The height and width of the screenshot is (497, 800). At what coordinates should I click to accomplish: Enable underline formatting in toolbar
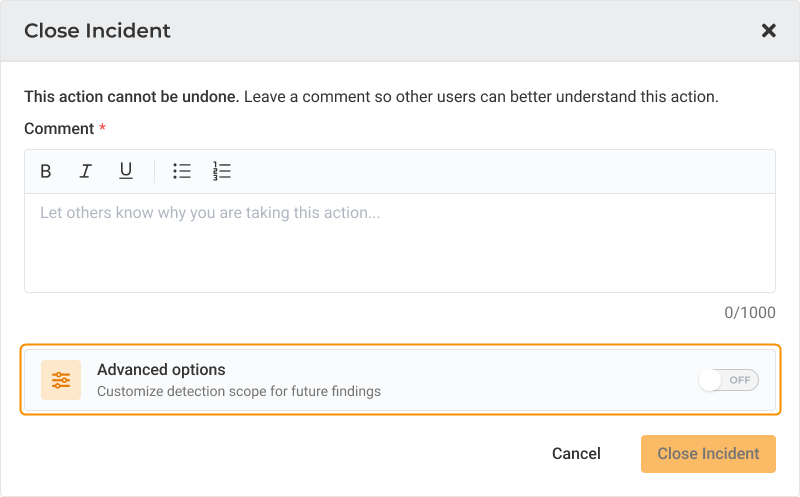pyautogui.click(x=126, y=171)
